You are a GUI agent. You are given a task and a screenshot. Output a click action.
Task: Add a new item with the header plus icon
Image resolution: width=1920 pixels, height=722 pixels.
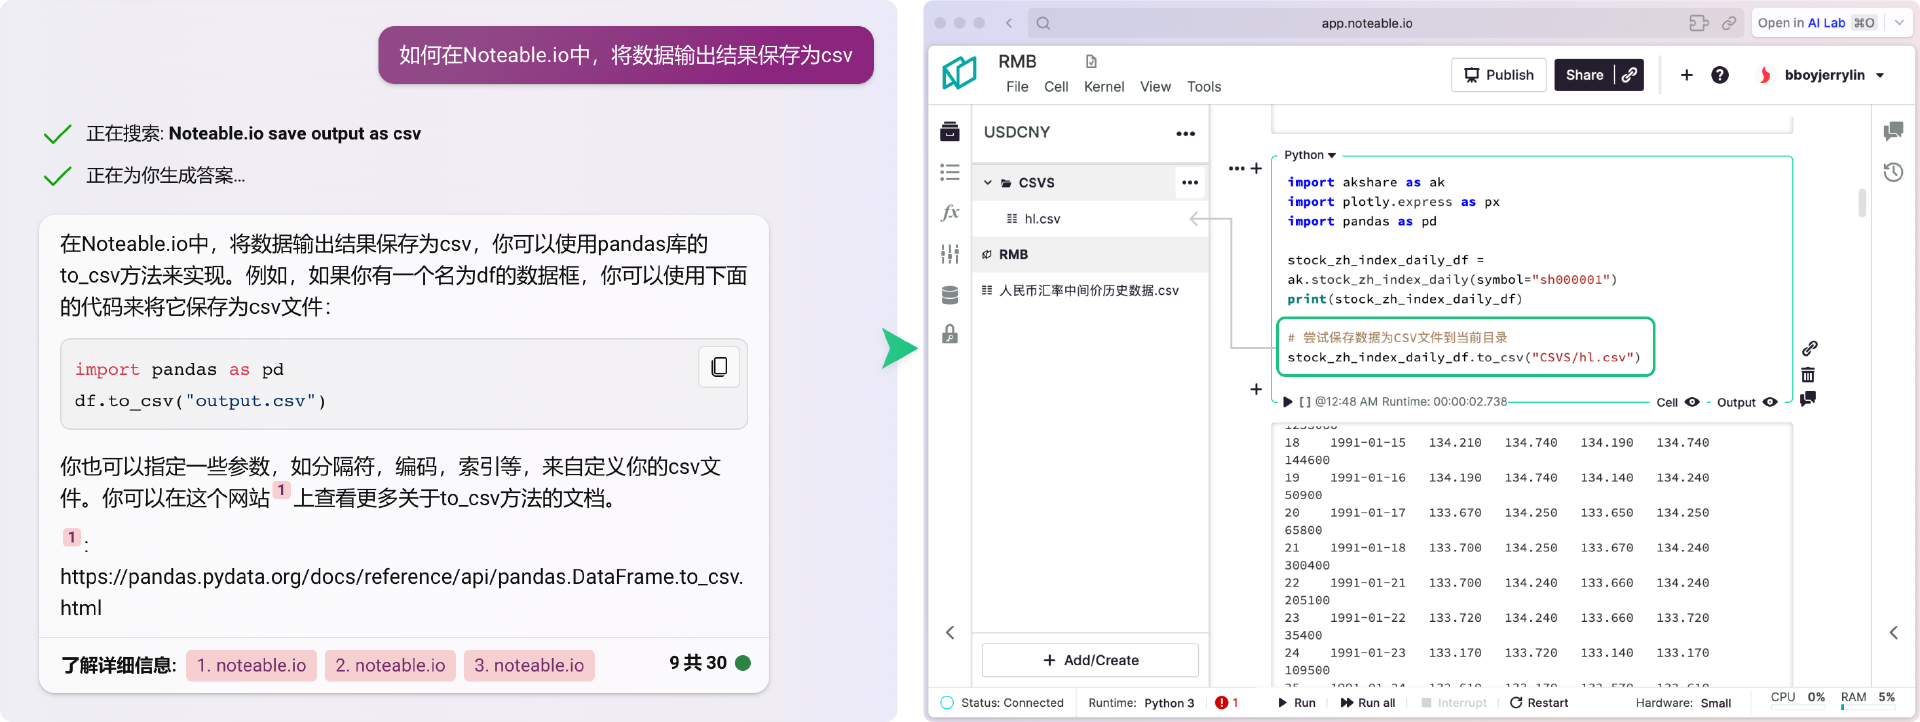point(1686,75)
